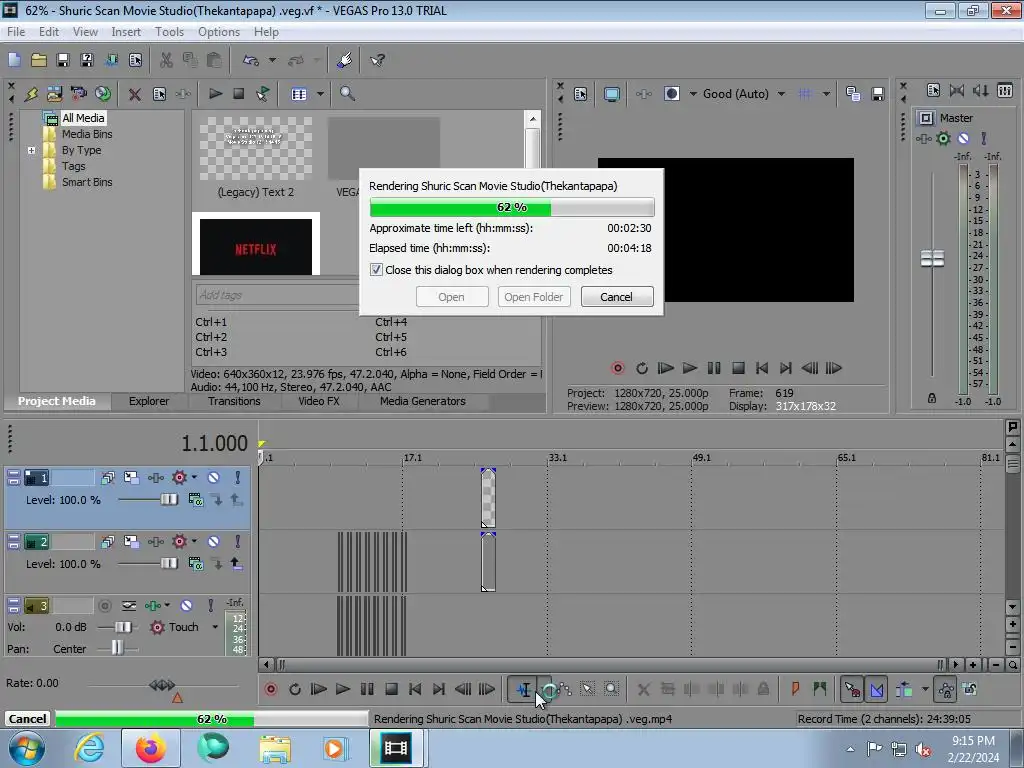Open the Undo history dropdown arrow
1024x768 pixels.
click(x=272, y=60)
